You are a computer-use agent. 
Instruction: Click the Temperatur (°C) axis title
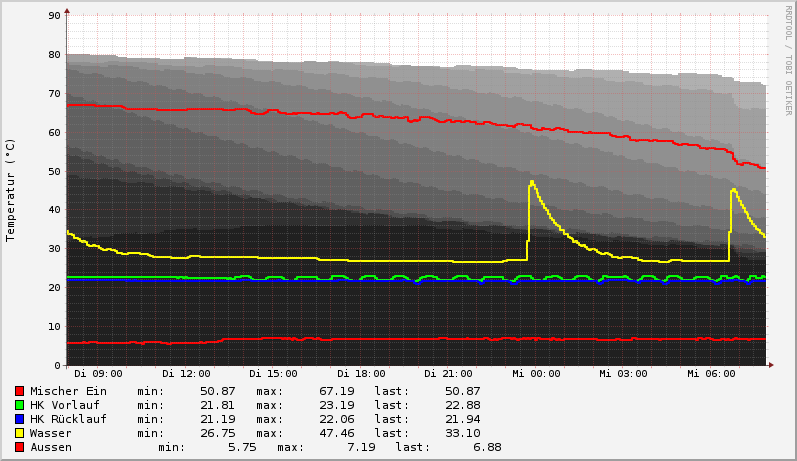click(11, 189)
